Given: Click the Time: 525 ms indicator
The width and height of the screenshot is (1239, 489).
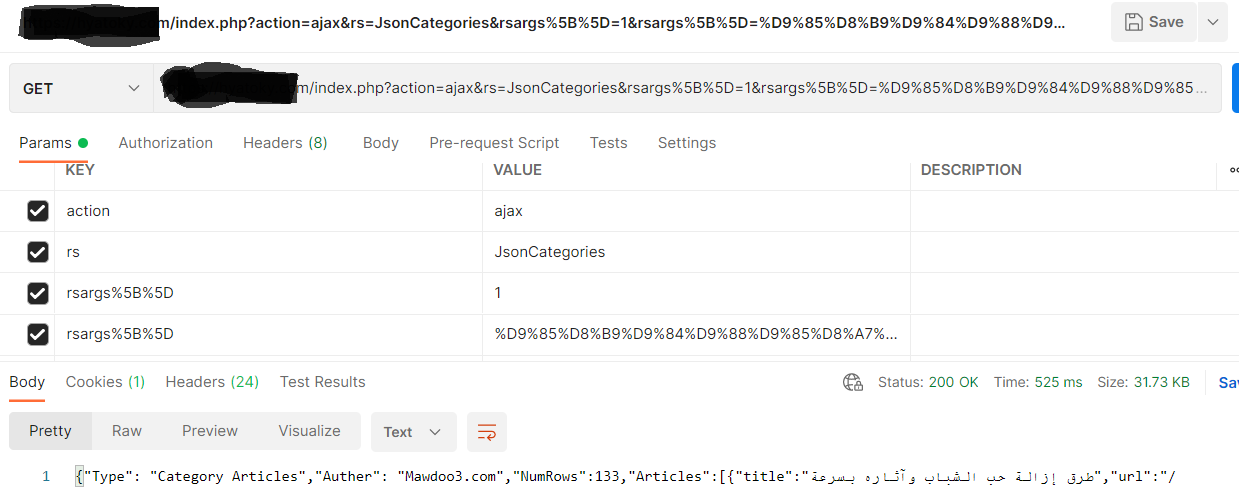Looking at the screenshot, I should tap(1038, 382).
